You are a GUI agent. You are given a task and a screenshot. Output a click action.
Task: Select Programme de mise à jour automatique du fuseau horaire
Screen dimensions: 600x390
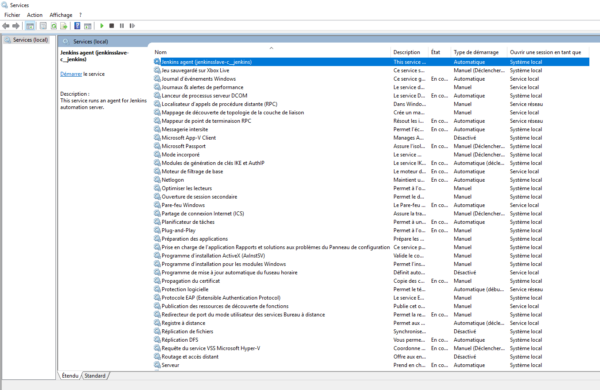tap(371, 273)
